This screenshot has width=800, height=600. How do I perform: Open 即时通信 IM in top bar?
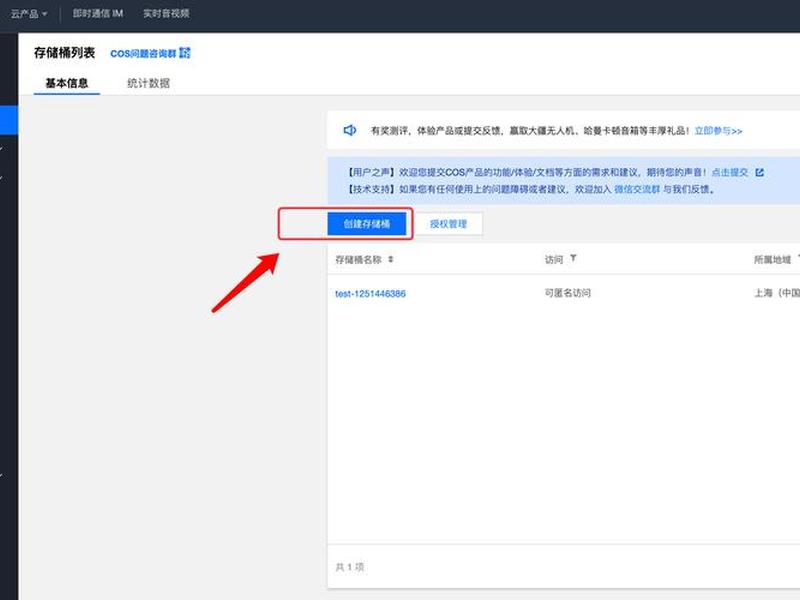pyautogui.click(x=97, y=14)
